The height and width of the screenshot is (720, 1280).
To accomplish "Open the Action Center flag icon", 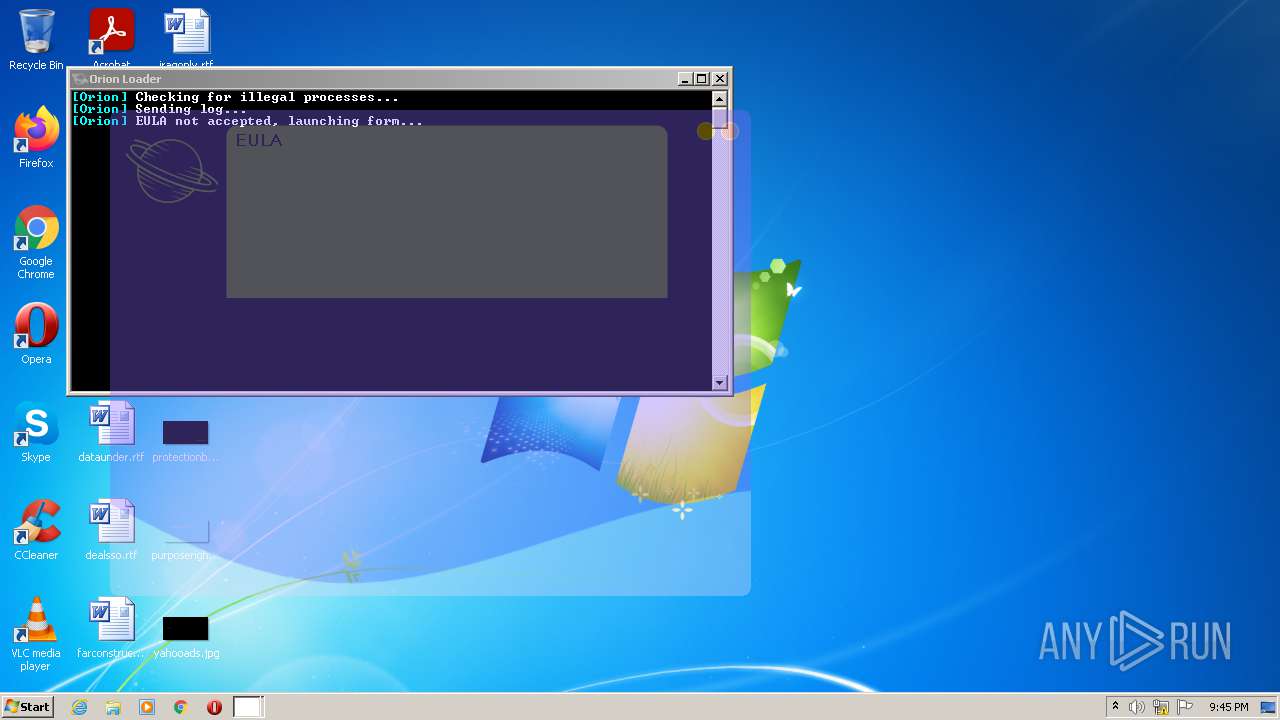I will coord(1185,707).
